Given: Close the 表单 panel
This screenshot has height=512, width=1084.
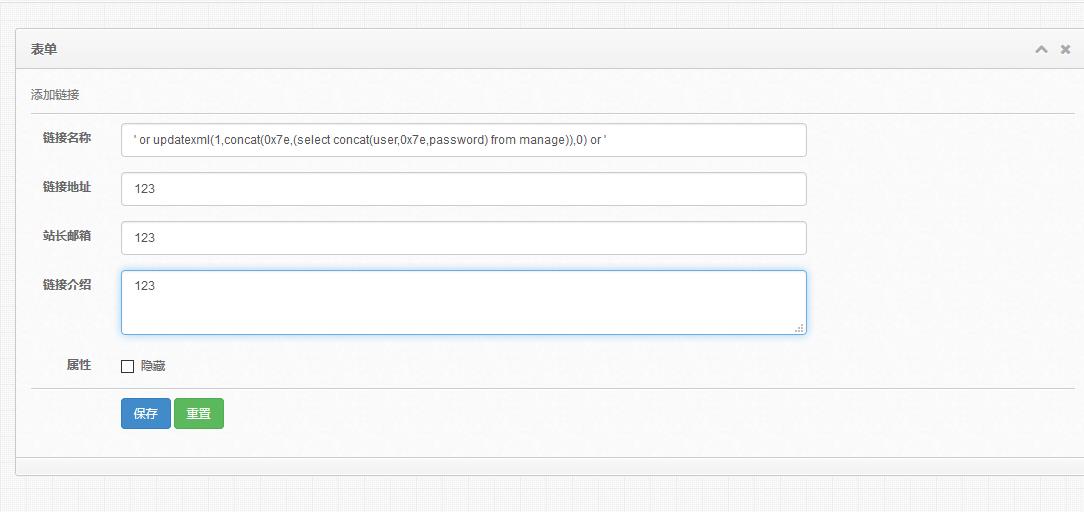Looking at the screenshot, I should (x=1065, y=50).
